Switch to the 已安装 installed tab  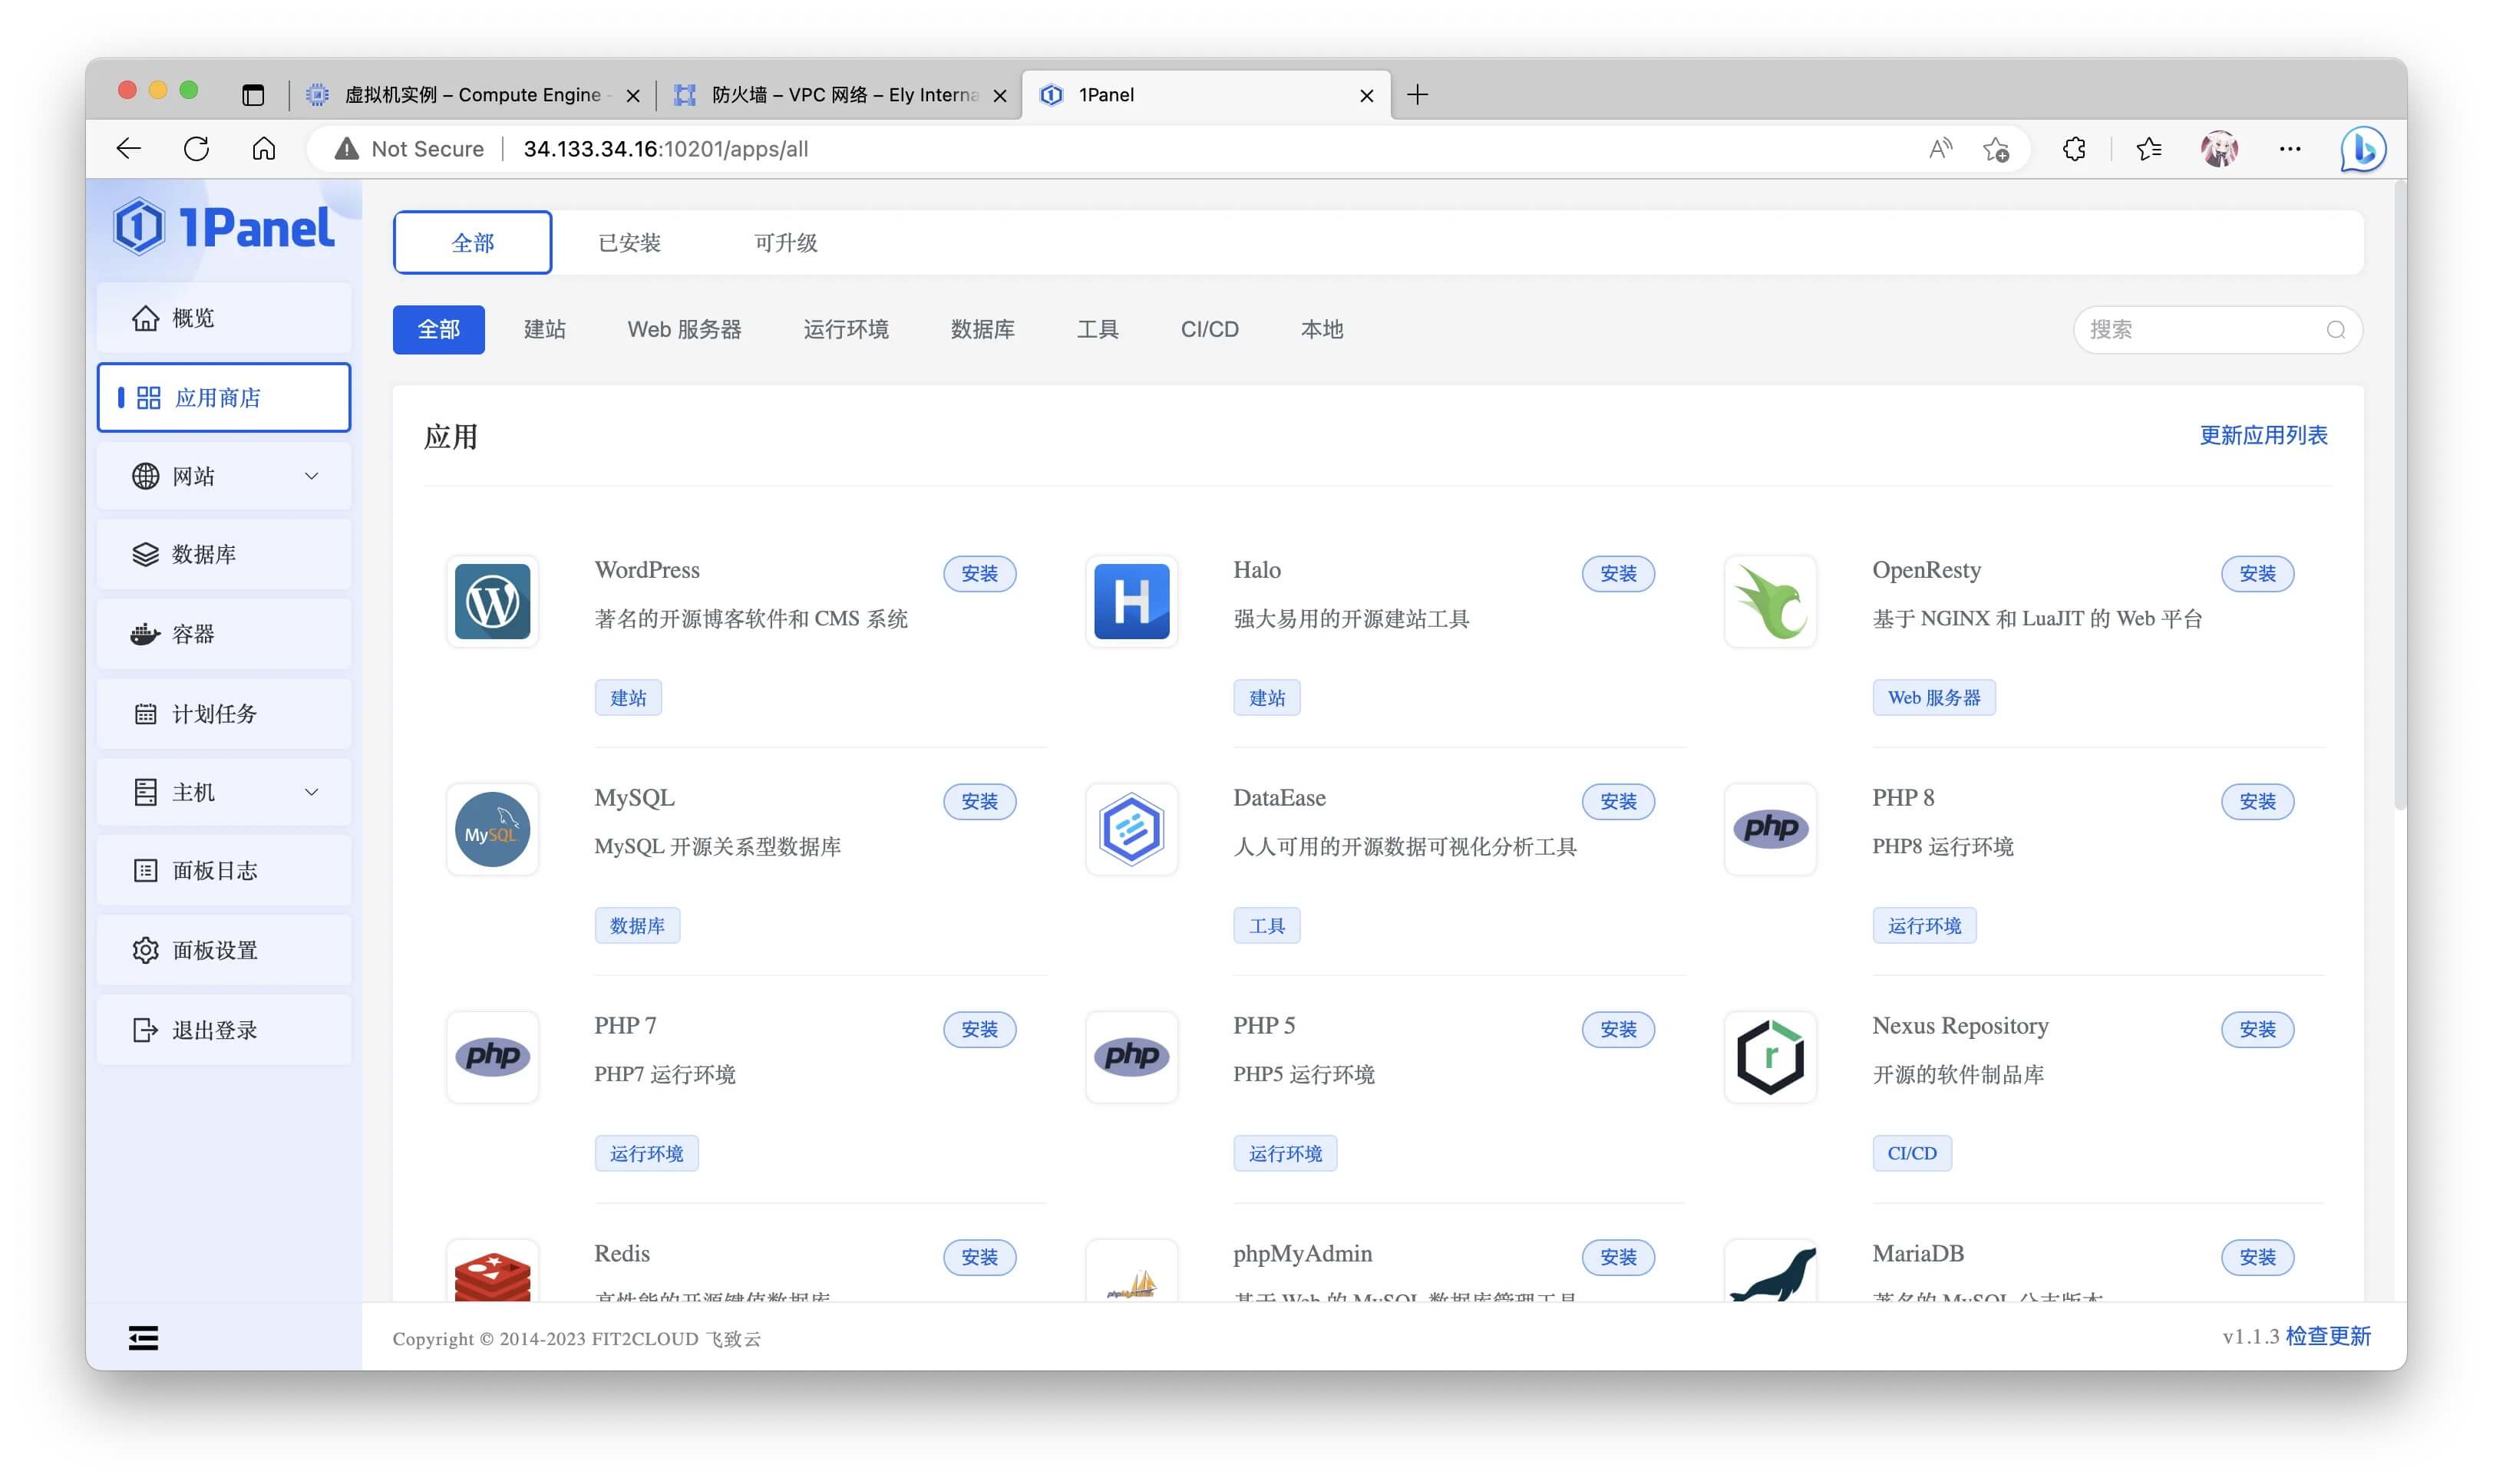629,243
